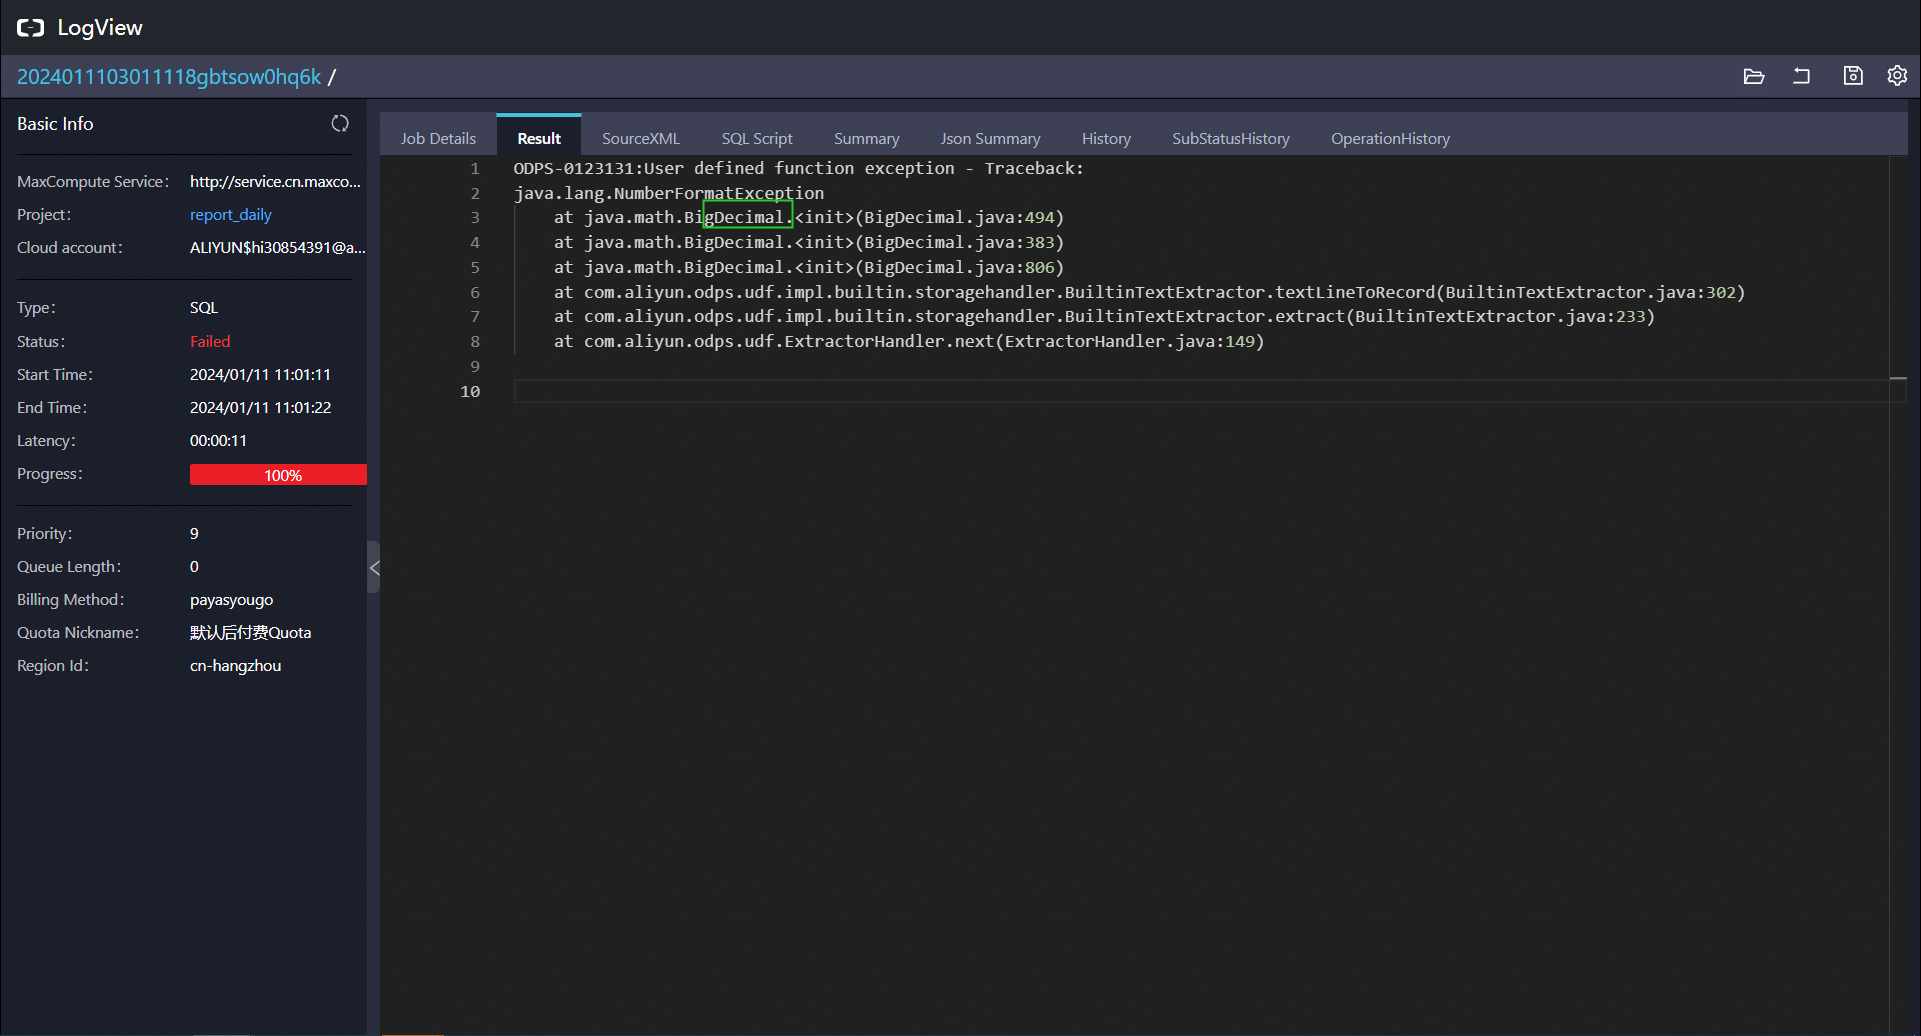Switch to the SourceXML tab

tap(641, 138)
